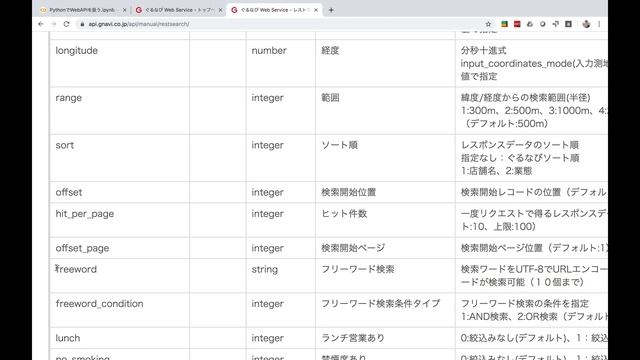Select the freeword_condition parameter name
The image size is (640, 360).
pyautogui.click(x=100, y=304)
